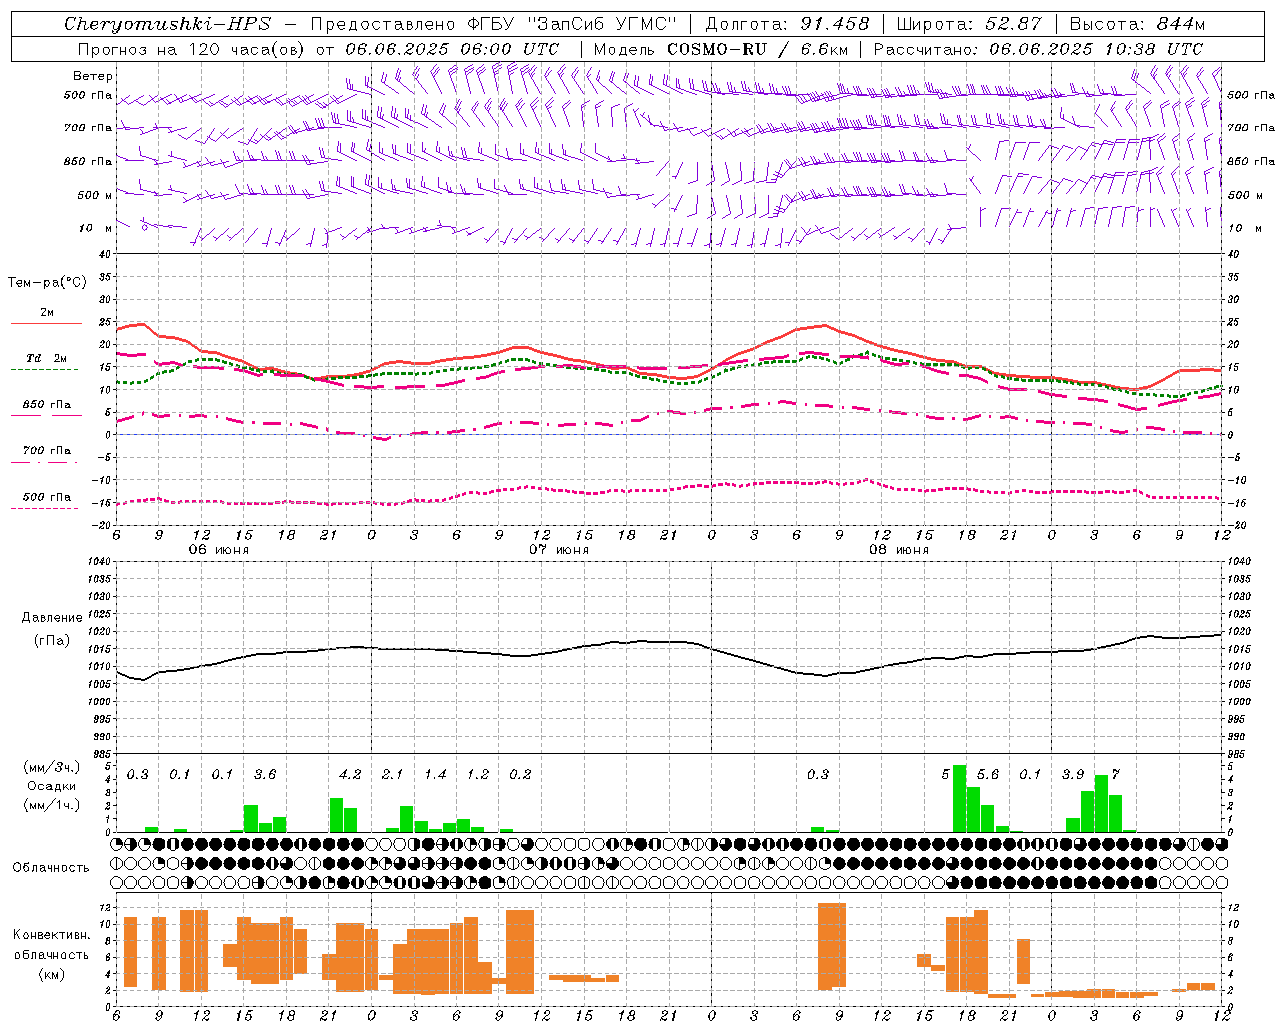This screenshot has width=1280, height=1024.
Task: Click the Тем-ра(°C) axis title
Action: click(47, 283)
